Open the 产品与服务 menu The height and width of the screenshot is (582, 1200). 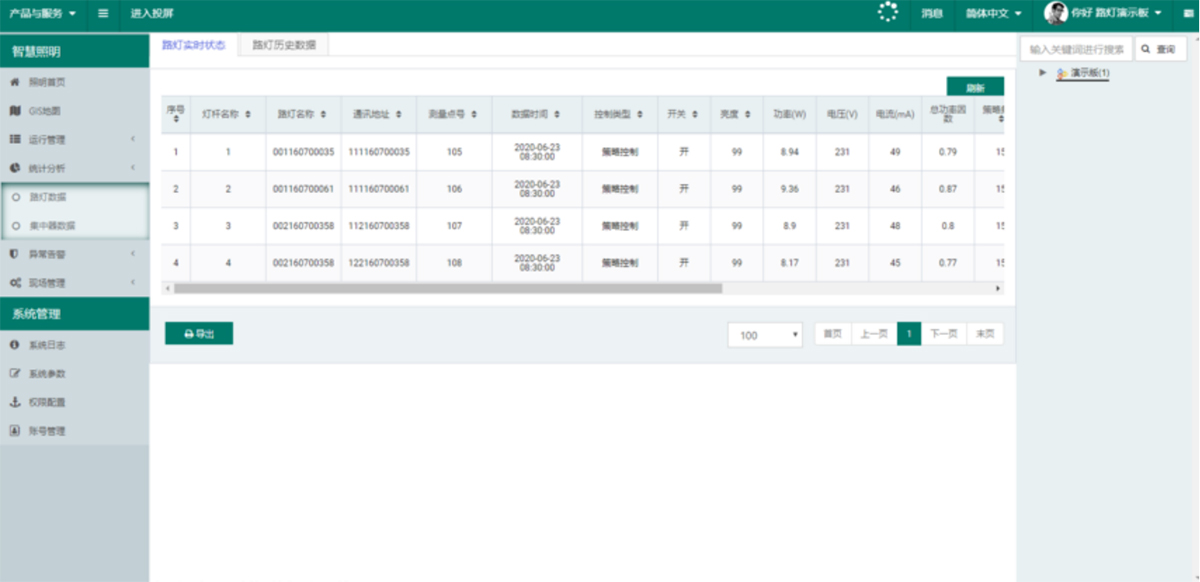(x=42, y=14)
